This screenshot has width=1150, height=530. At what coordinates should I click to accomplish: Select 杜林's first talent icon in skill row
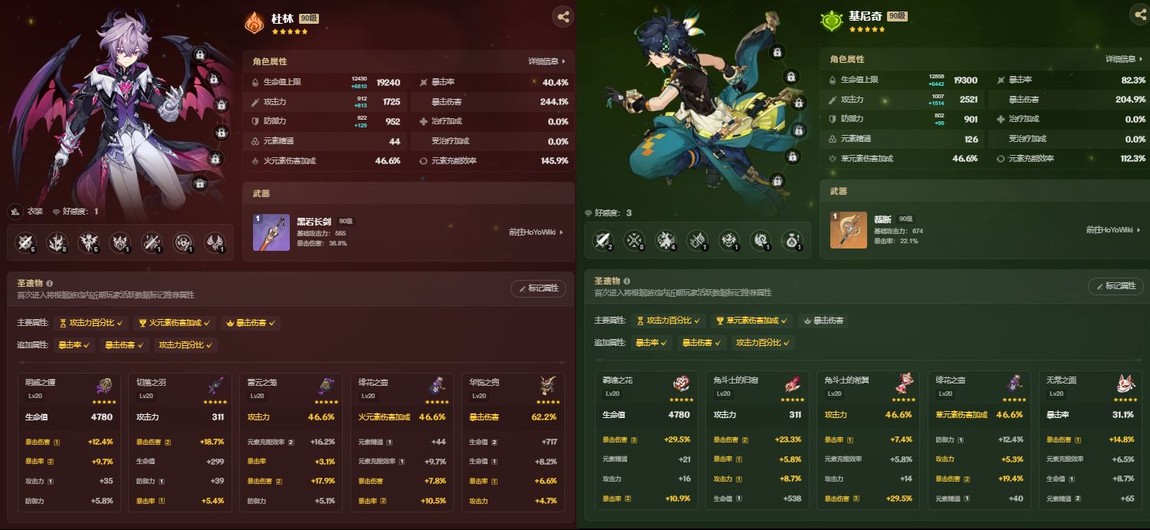click(x=26, y=242)
